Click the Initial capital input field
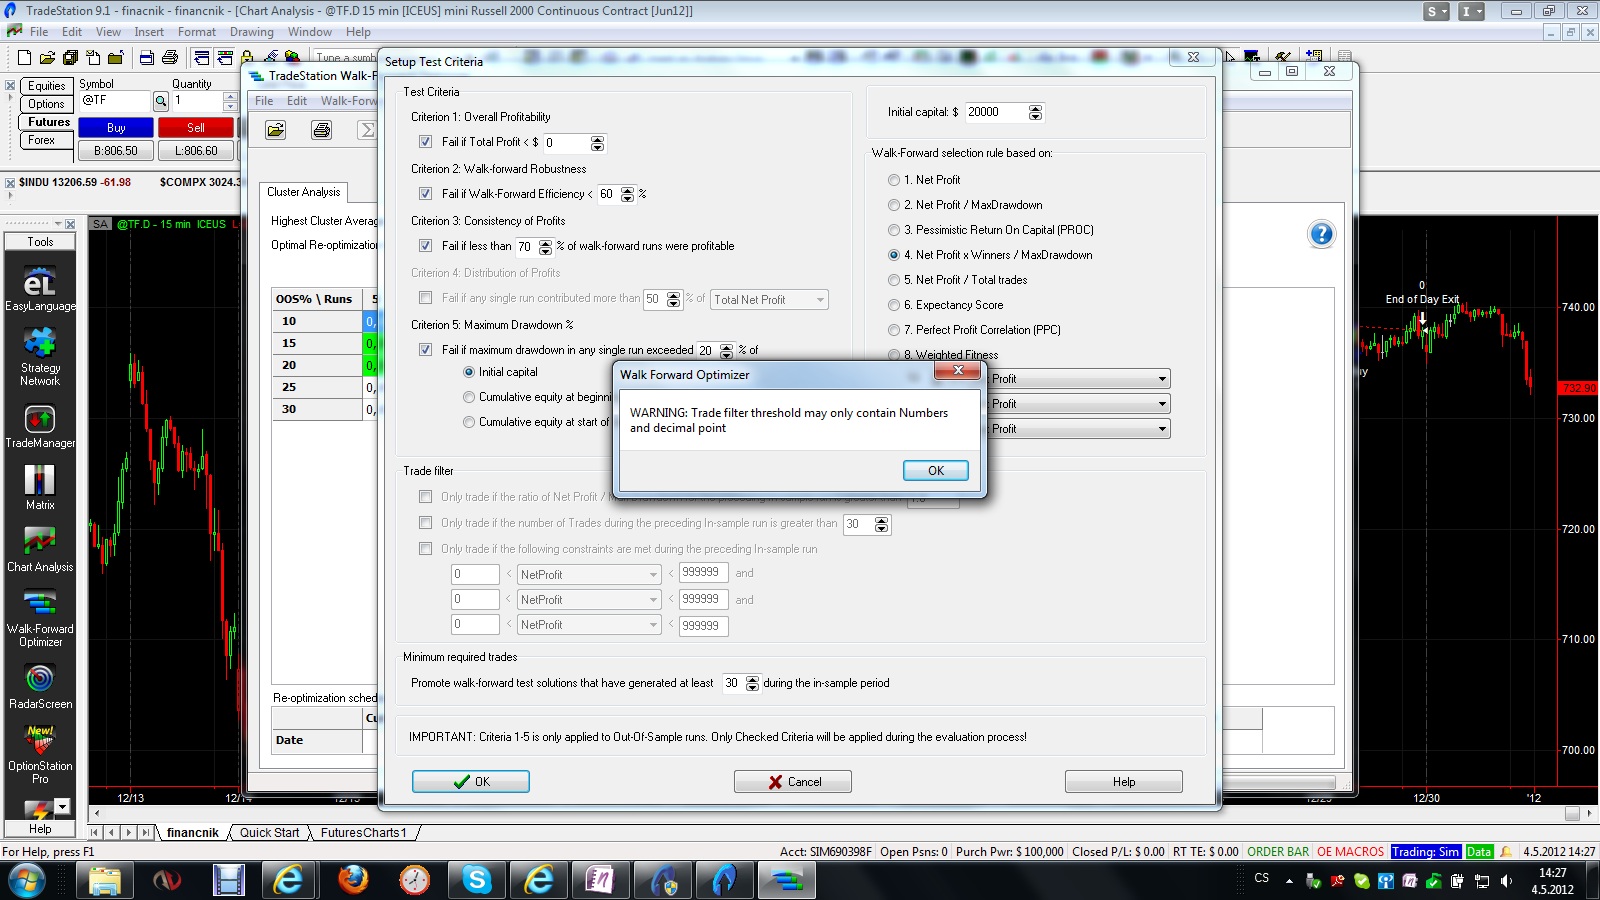Viewport: 1600px width, 900px height. [996, 113]
